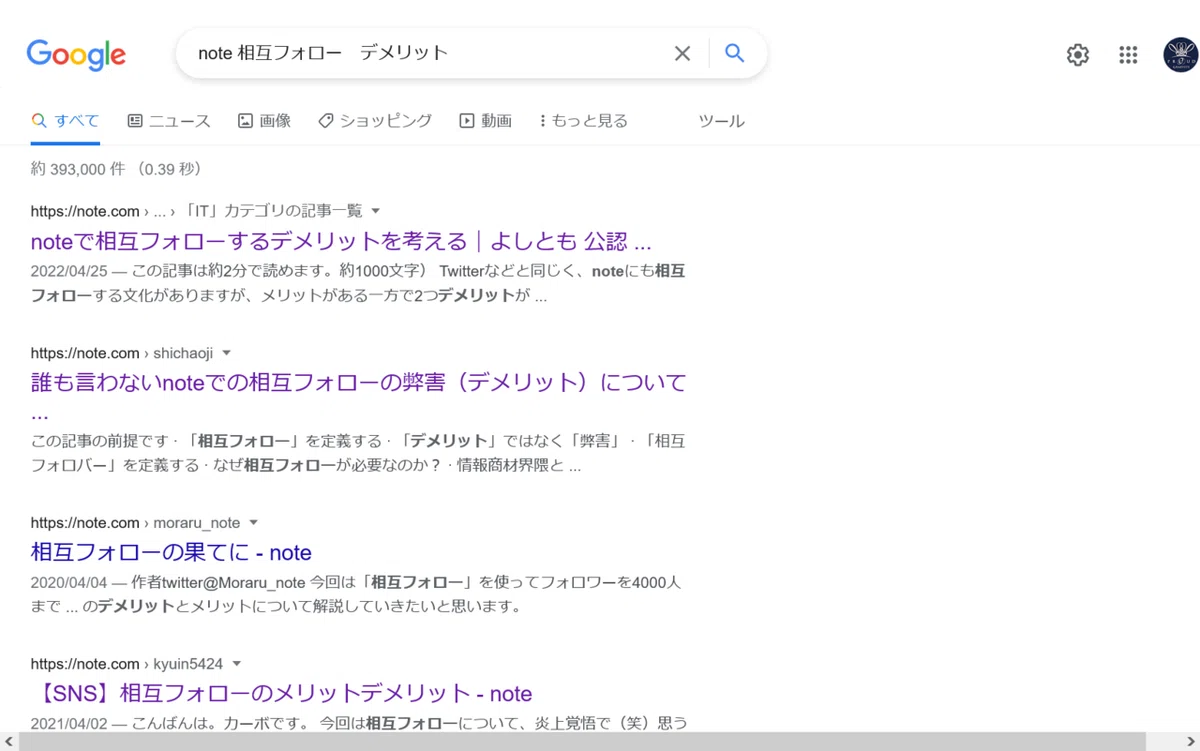This screenshot has width=1200, height=751.
Task: Expand the dropdown arrow next to kyuin5424
Action: [x=236, y=664]
